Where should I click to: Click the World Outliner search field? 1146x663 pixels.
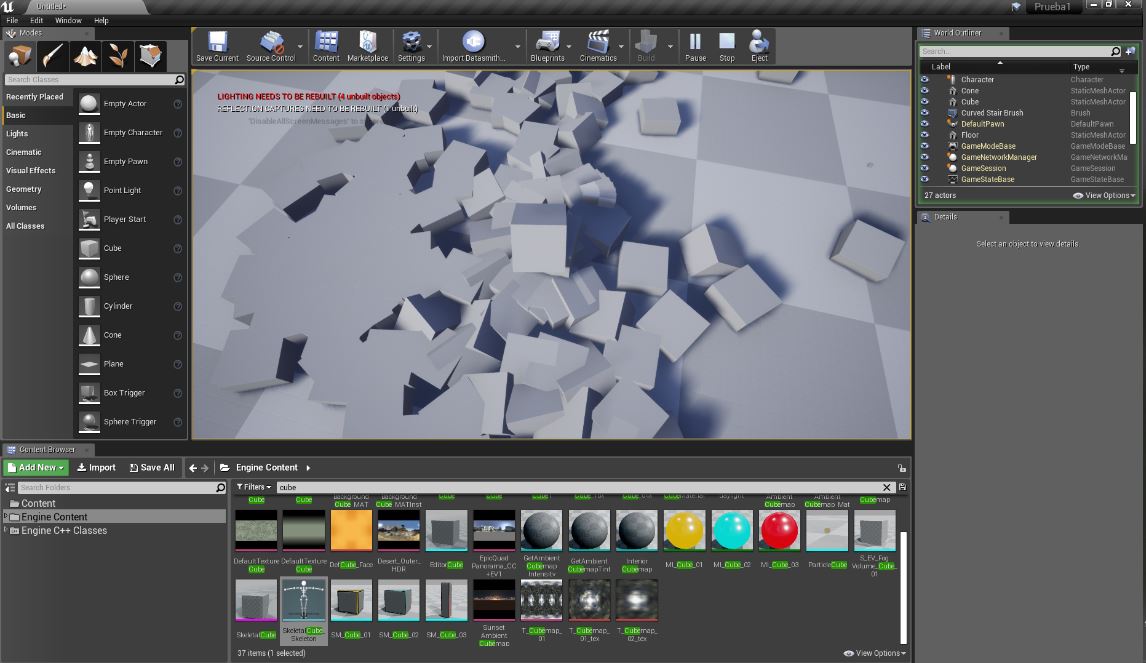pos(1020,51)
